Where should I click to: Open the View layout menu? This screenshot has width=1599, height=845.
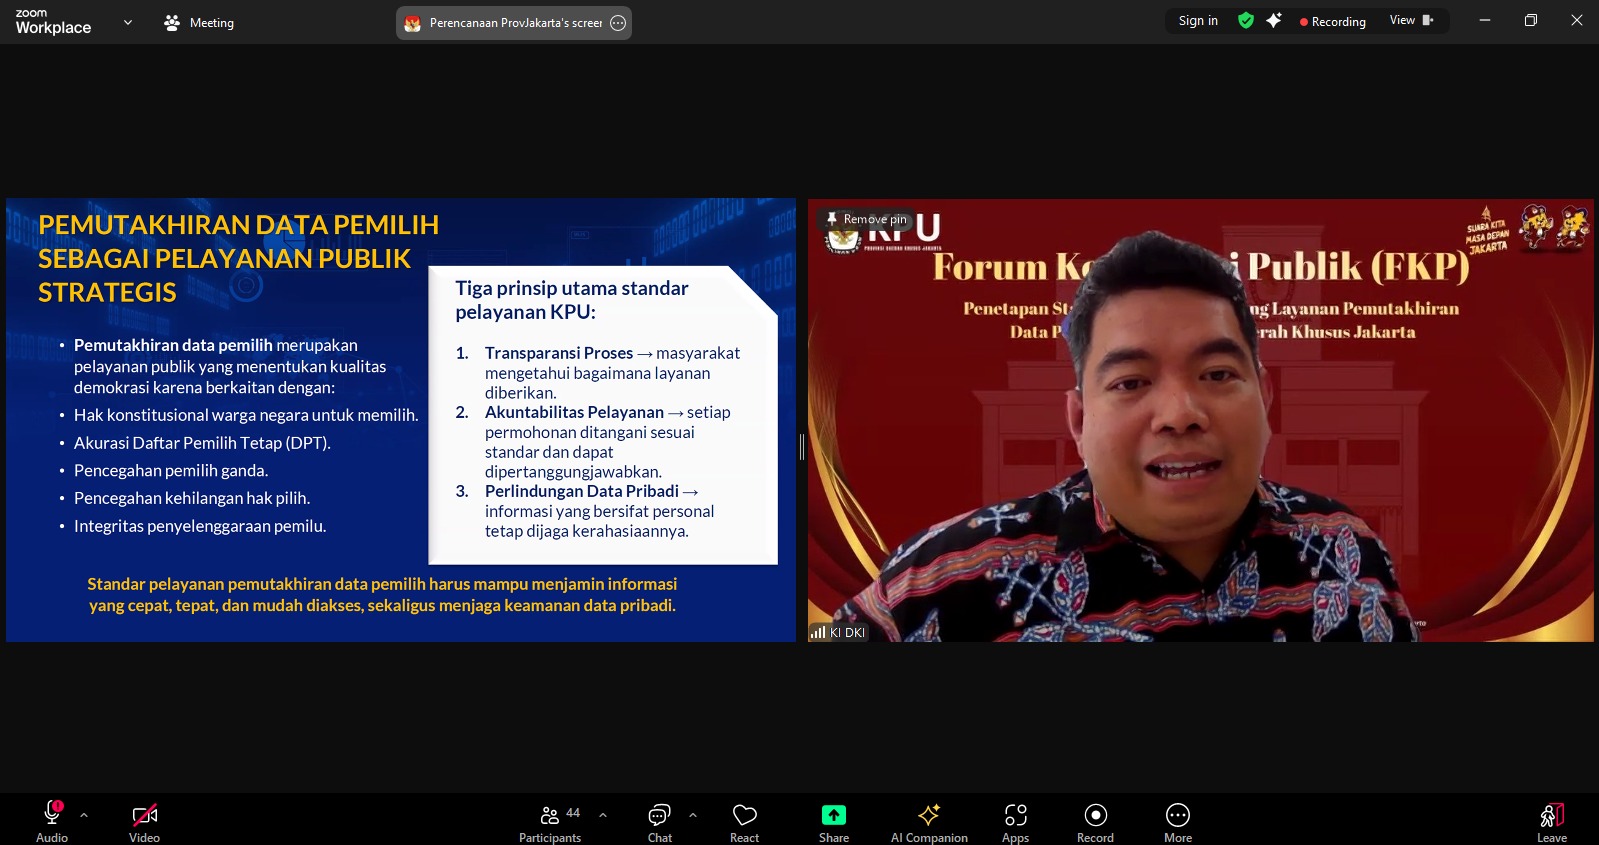pyautogui.click(x=1412, y=21)
